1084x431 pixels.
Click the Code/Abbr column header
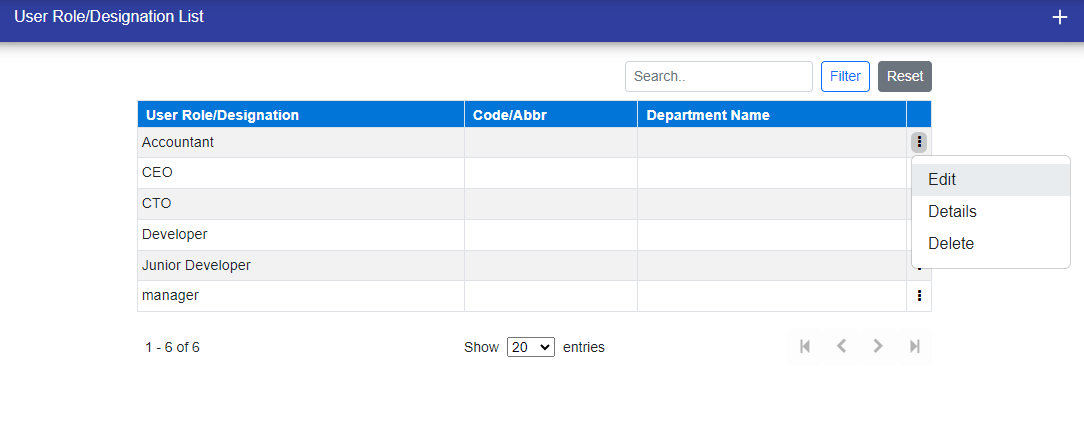(510, 115)
